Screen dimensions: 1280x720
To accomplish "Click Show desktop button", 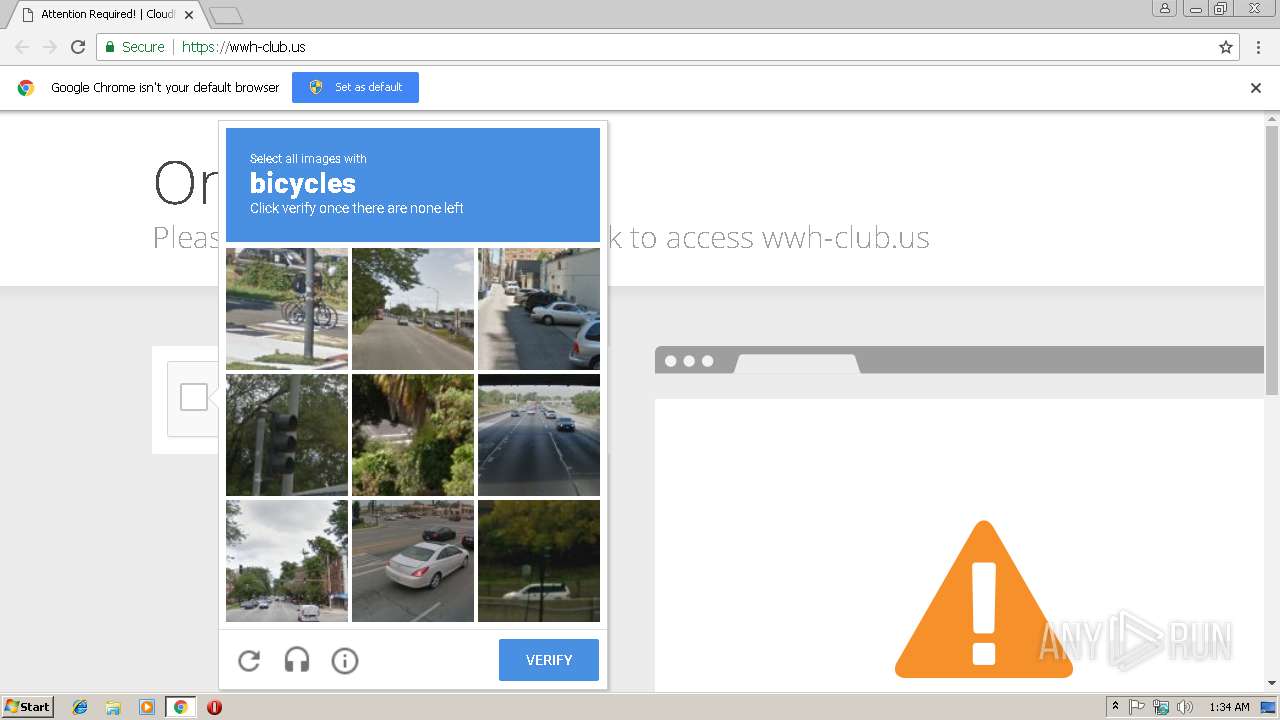I will click(1269, 707).
